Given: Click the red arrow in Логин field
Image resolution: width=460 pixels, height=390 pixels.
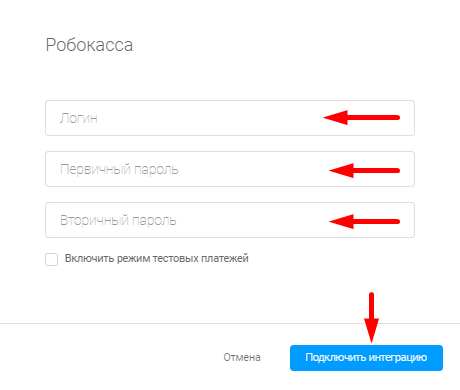Looking at the screenshot, I should click(x=361, y=117).
